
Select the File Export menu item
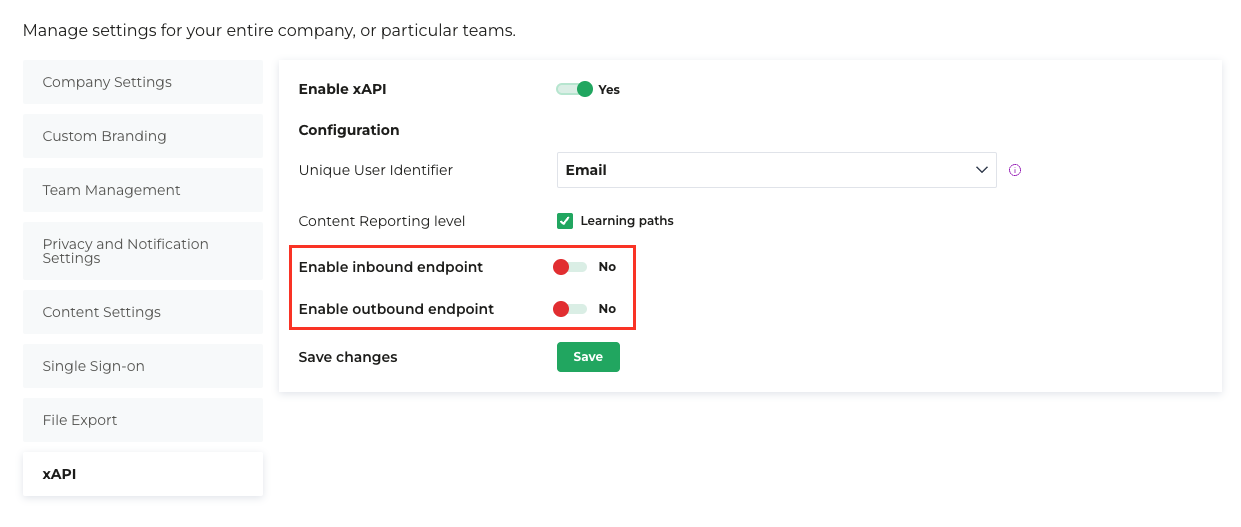(x=143, y=420)
